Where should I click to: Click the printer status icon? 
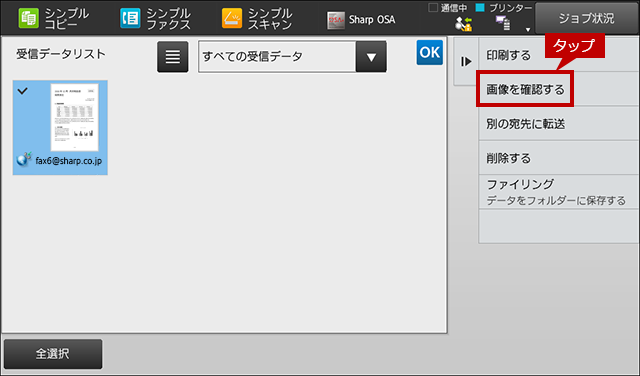[x=502, y=23]
